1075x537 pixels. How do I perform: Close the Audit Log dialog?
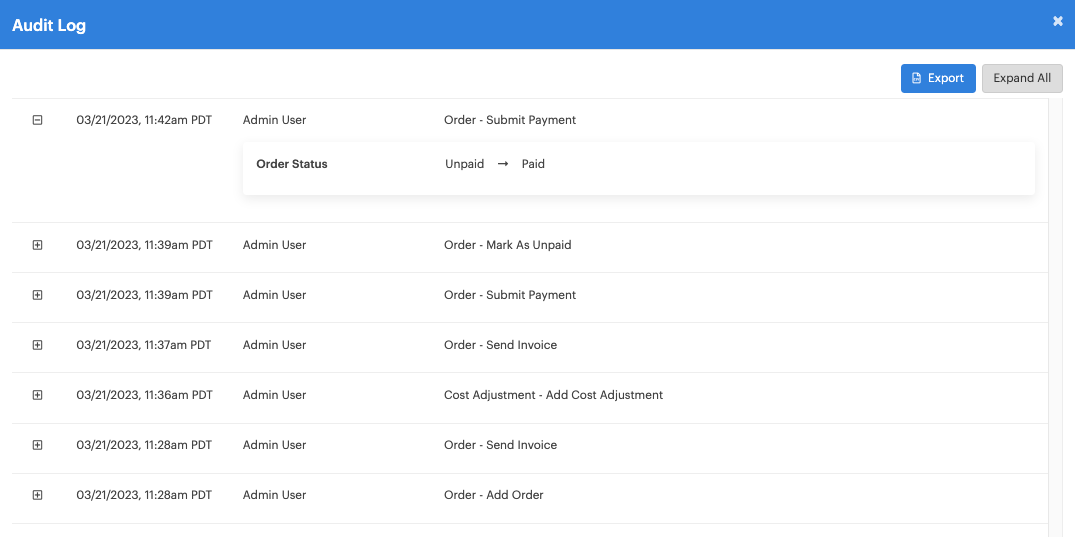tap(1058, 21)
